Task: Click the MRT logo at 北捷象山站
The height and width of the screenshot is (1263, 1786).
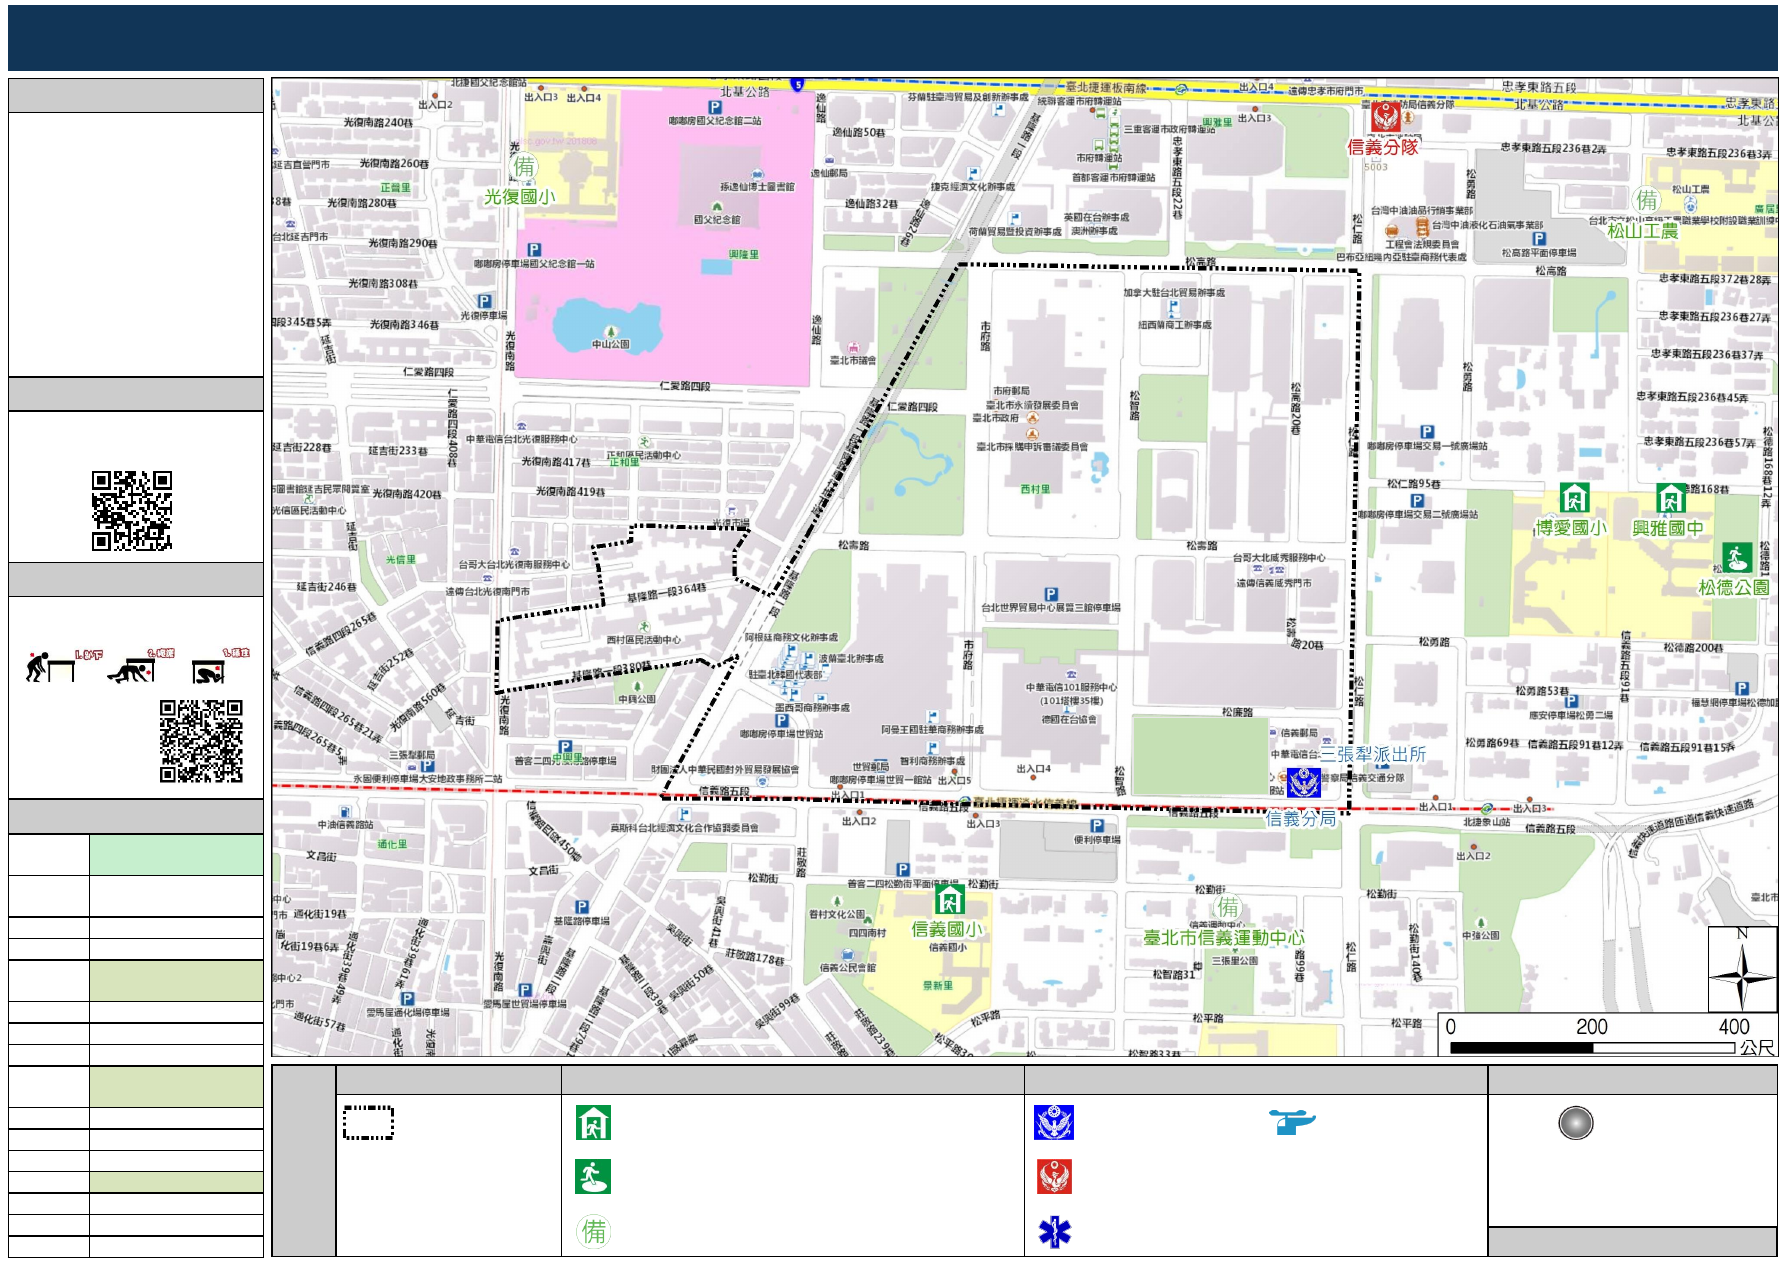Action: click(1487, 809)
